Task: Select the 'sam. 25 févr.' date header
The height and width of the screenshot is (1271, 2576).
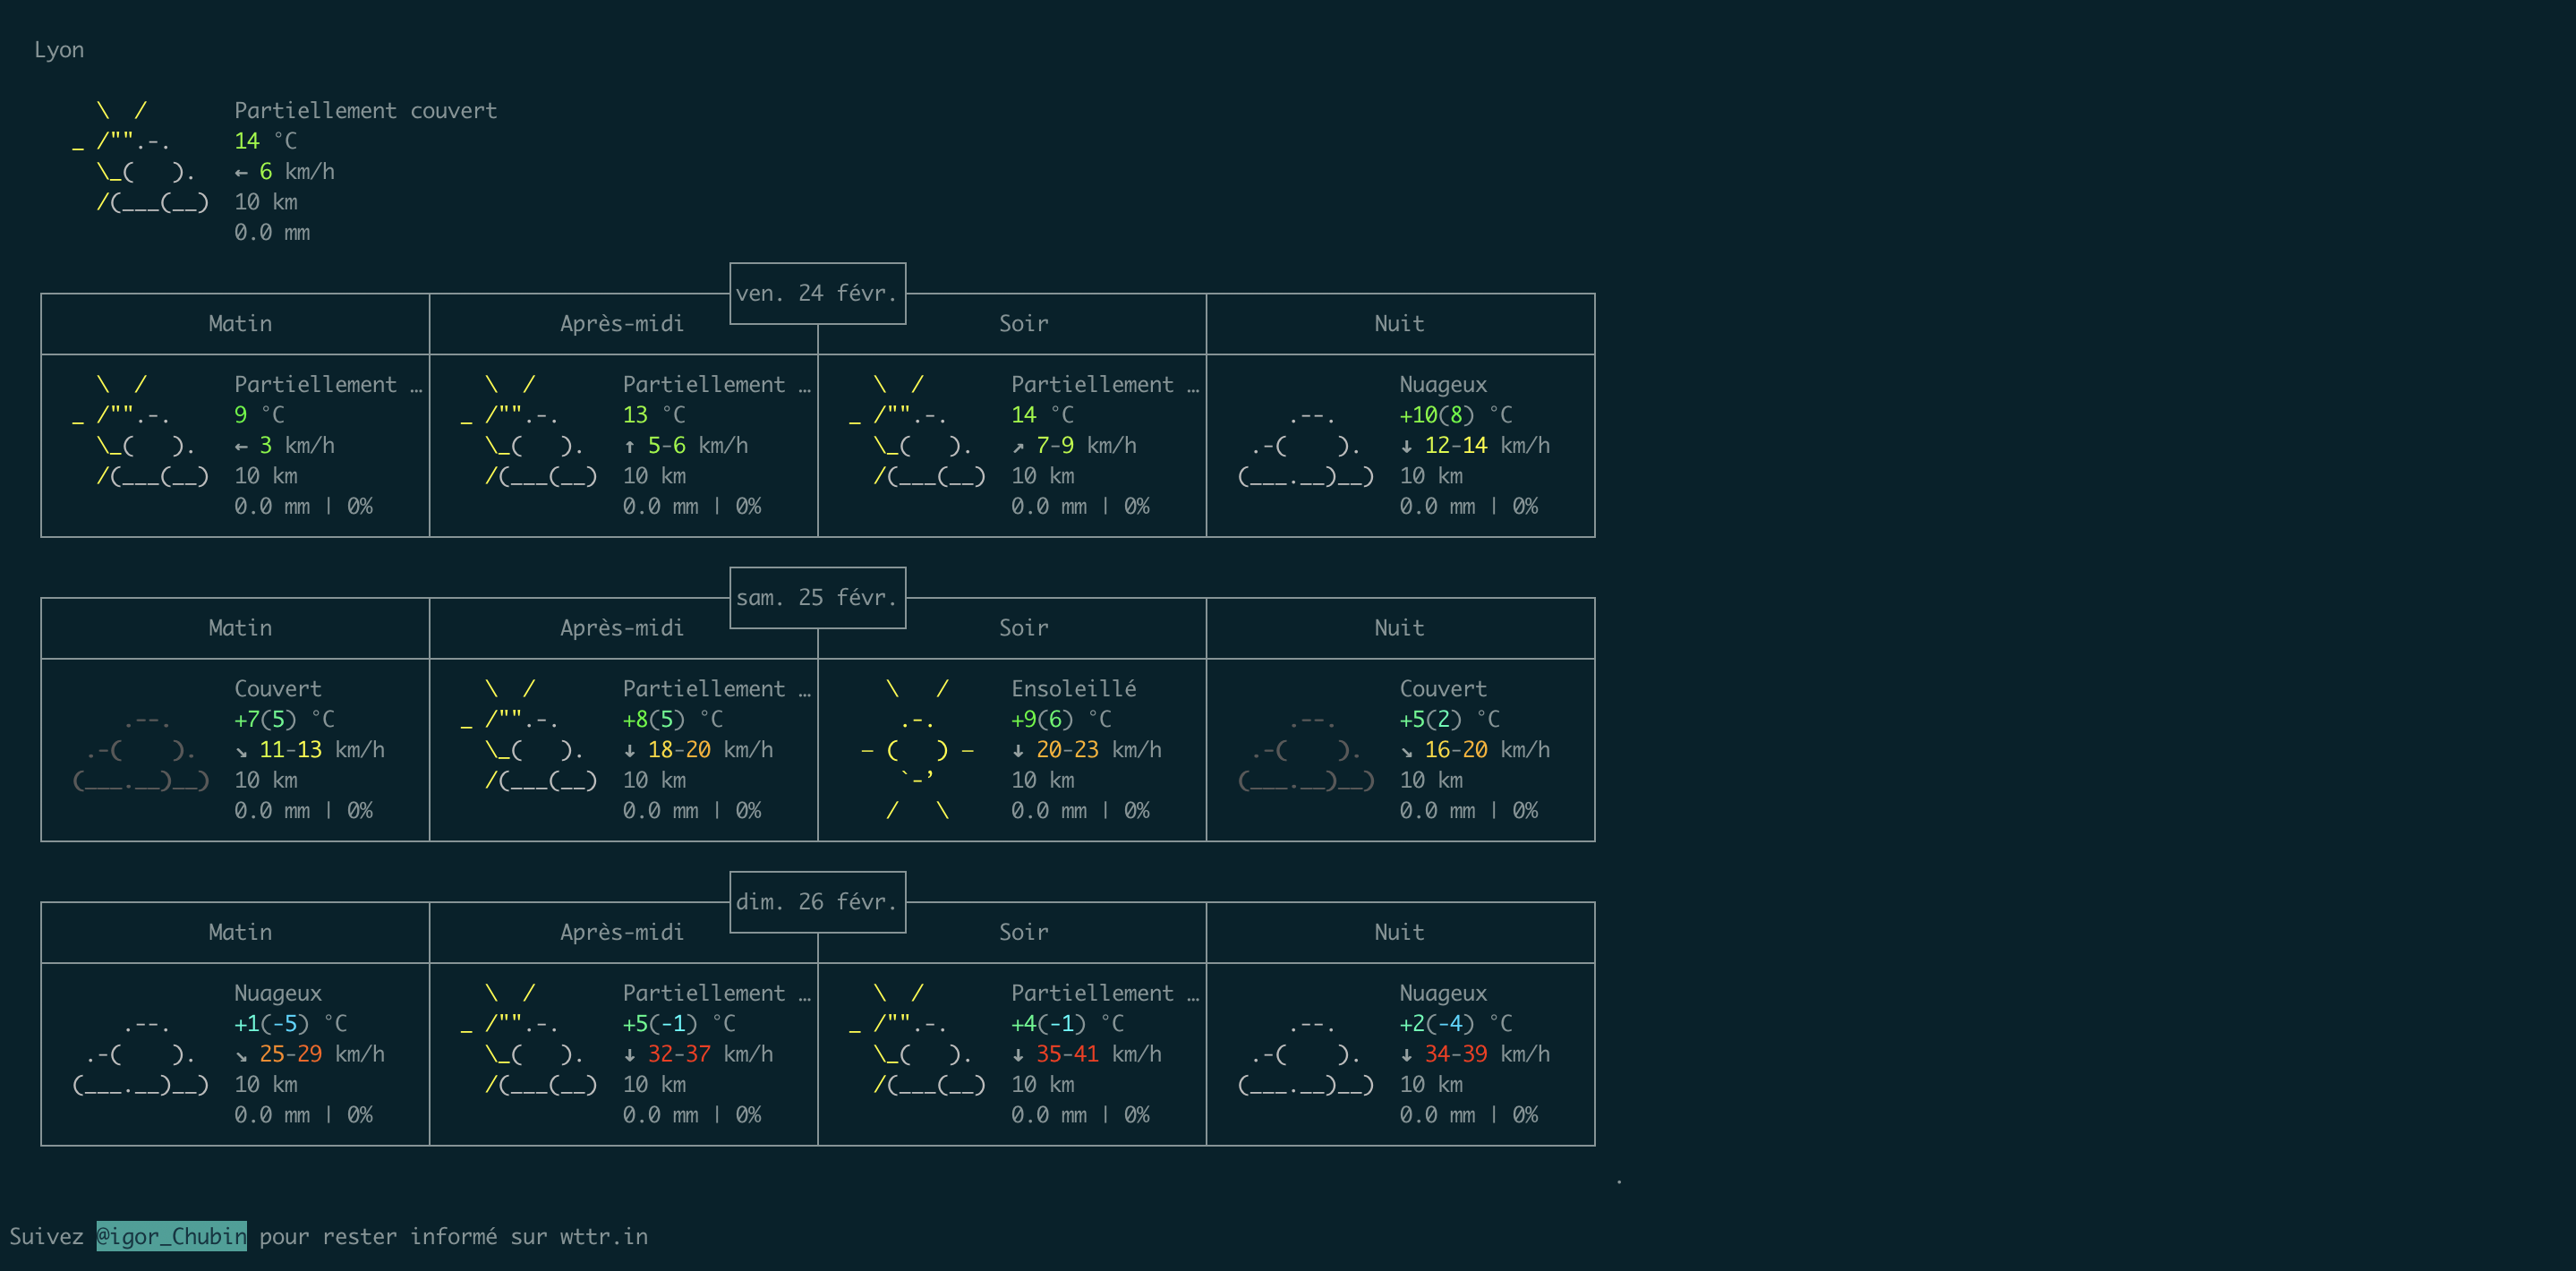Action: click(x=817, y=597)
